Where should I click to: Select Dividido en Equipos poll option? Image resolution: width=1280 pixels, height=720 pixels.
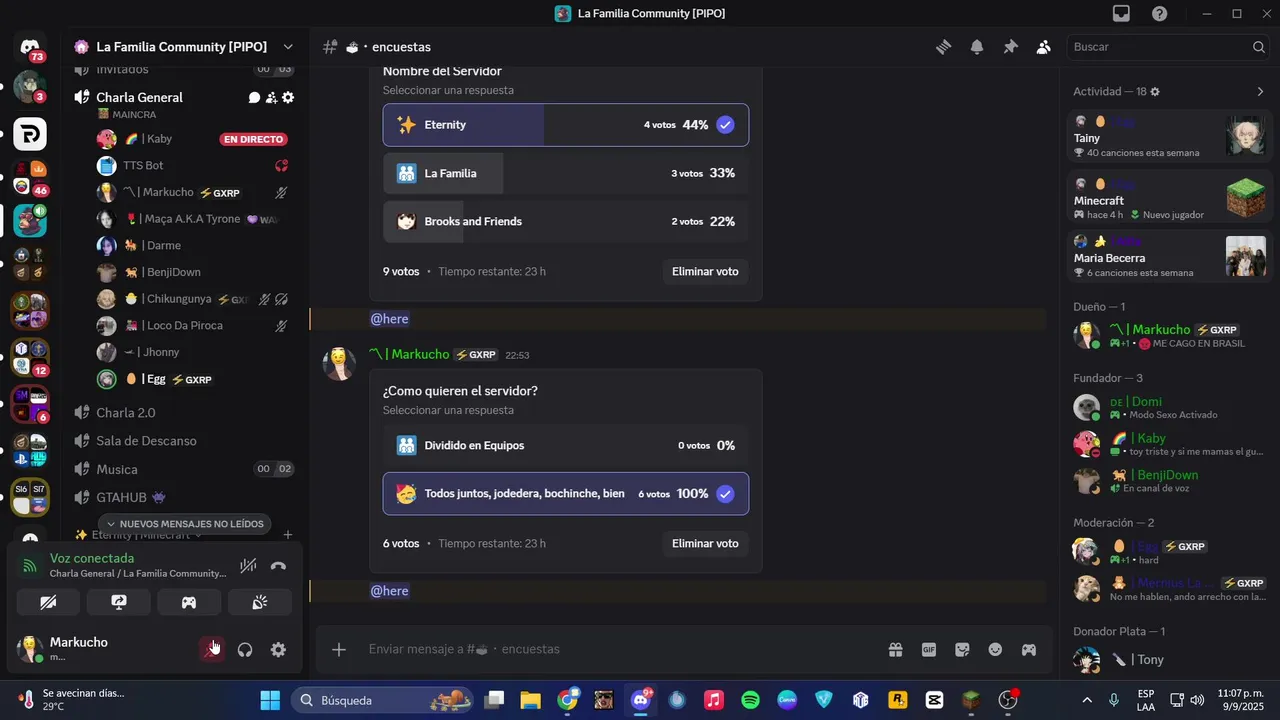tap(565, 445)
